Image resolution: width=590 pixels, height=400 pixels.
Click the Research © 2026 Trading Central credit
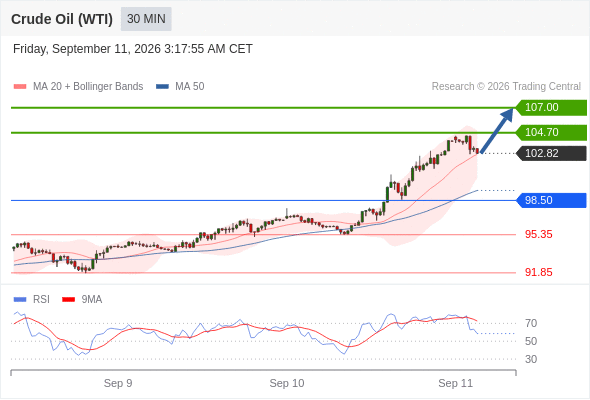tap(506, 87)
